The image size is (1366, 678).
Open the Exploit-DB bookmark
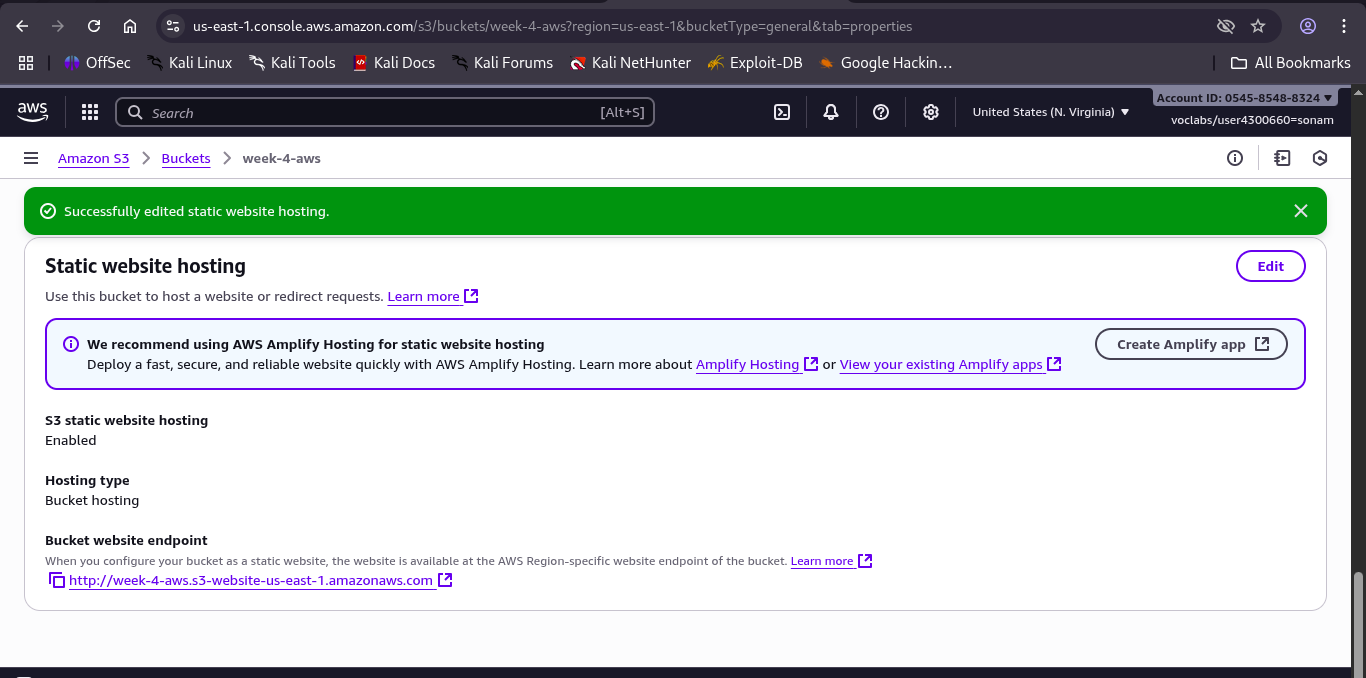[x=755, y=62]
